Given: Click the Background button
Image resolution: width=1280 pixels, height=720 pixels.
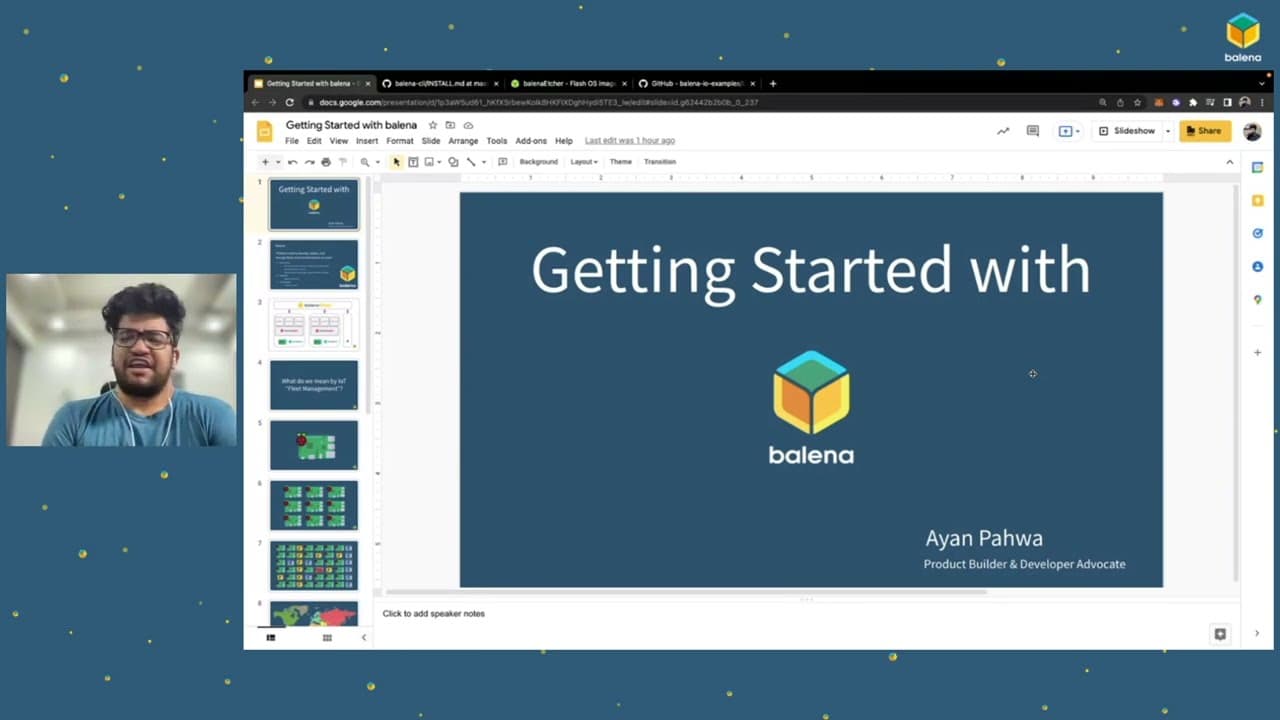Looking at the screenshot, I should pyautogui.click(x=539, y=162).
